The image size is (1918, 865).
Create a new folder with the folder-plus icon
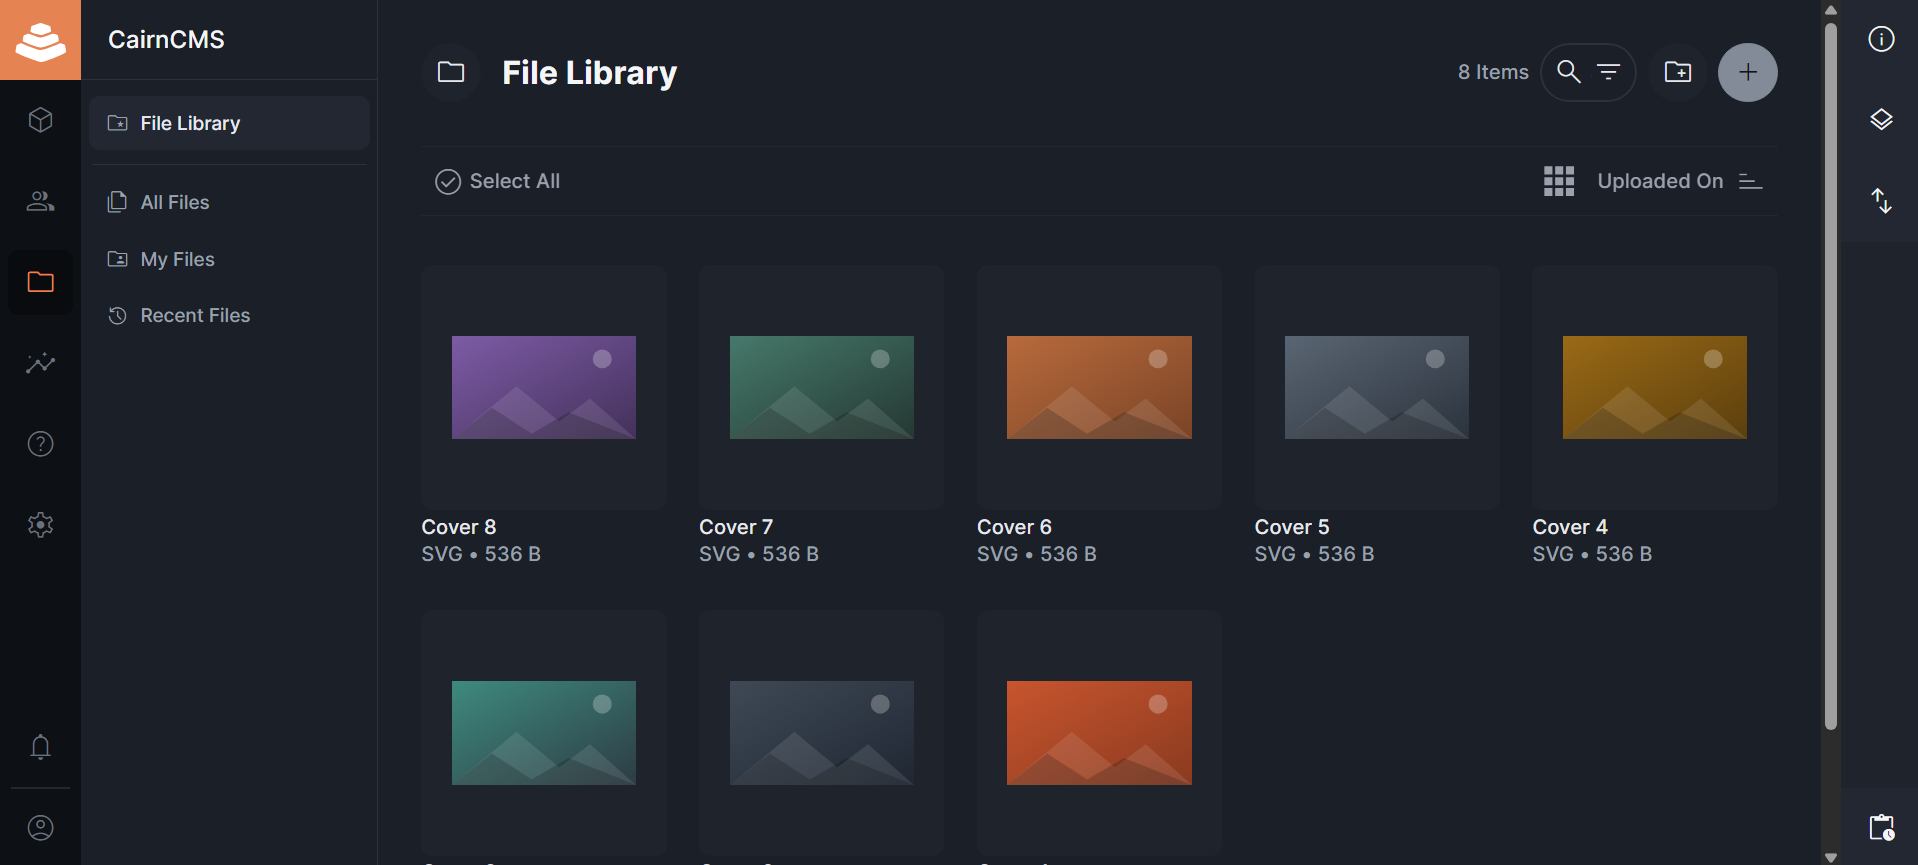point(1678,72)
